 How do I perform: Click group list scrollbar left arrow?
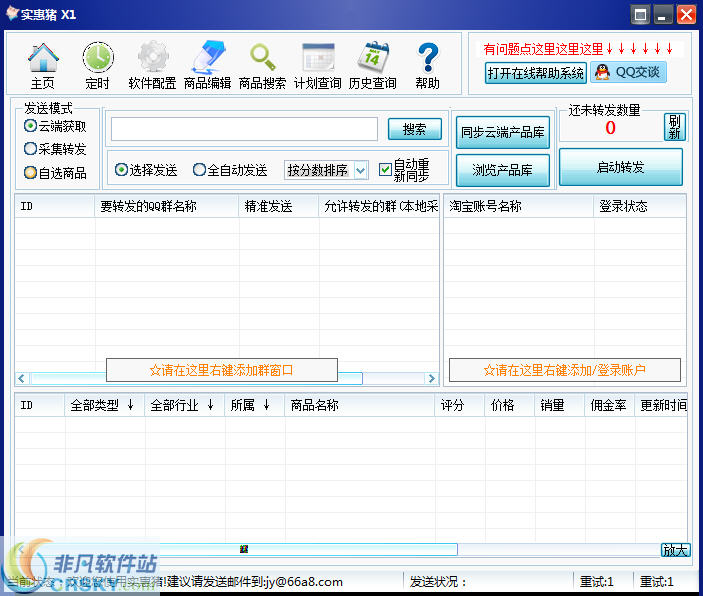[22, 378]
